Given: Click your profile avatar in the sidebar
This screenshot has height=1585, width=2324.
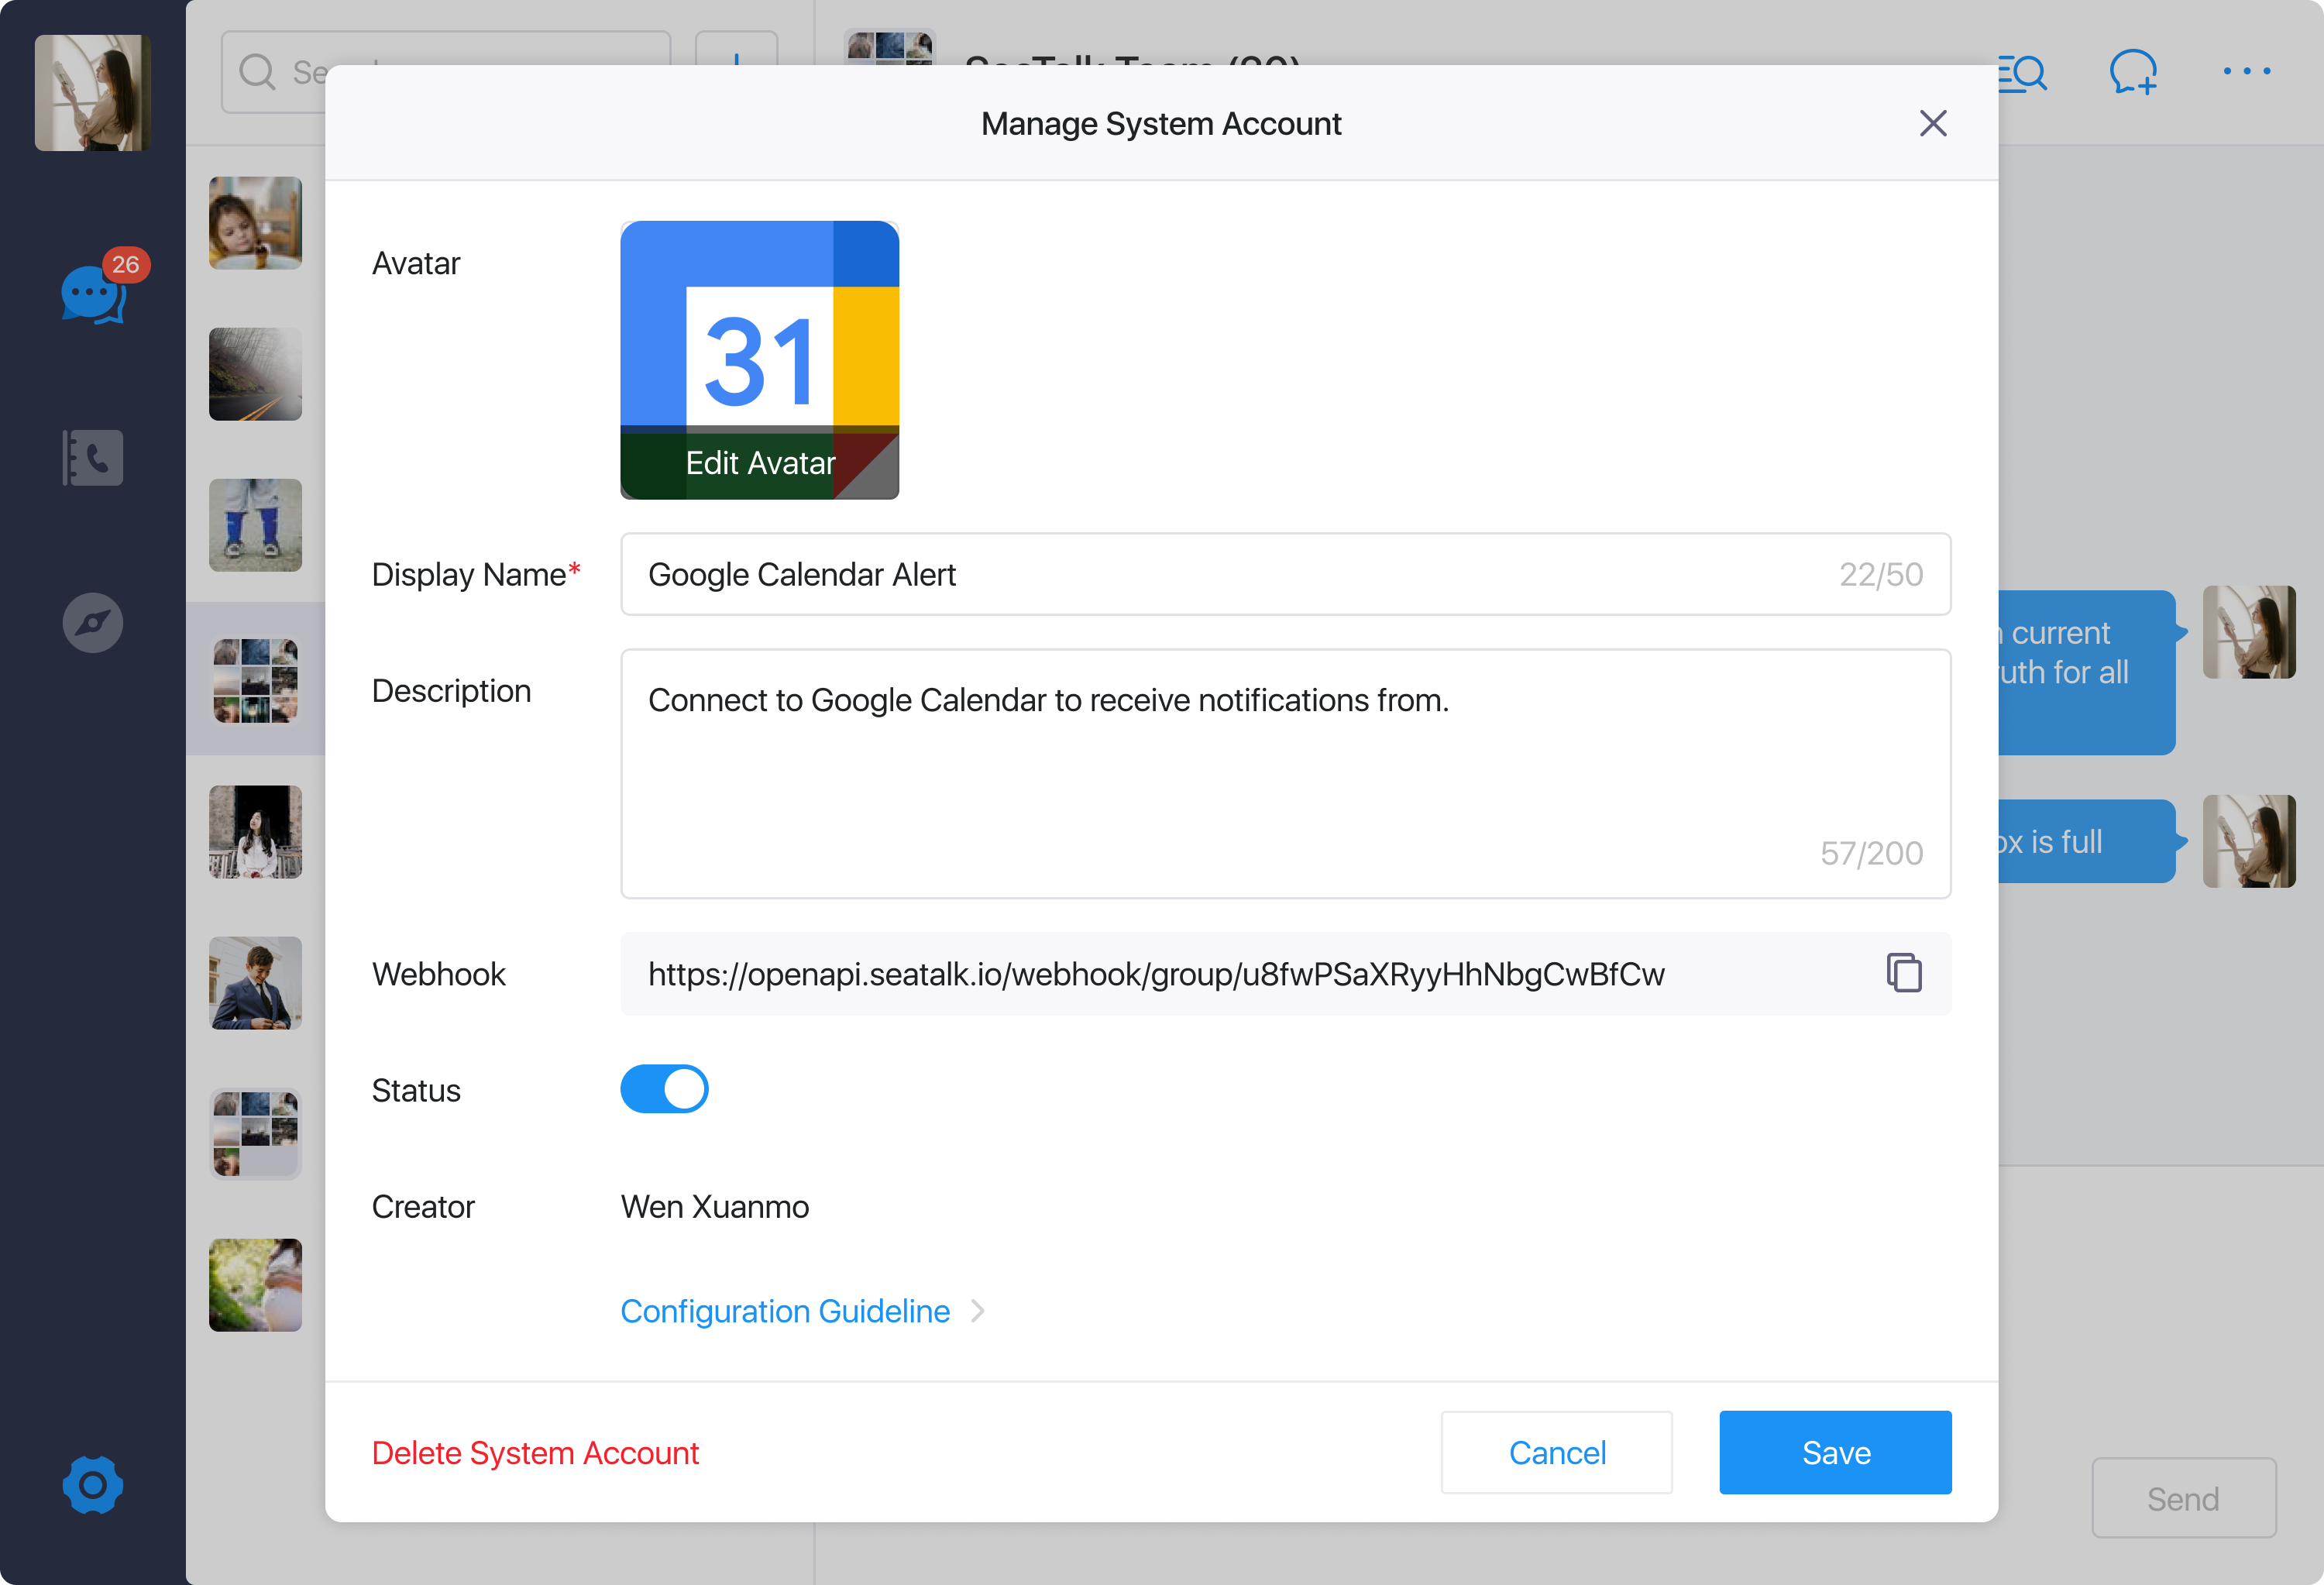Looking at the screenshot, I should tap(93, 93).
